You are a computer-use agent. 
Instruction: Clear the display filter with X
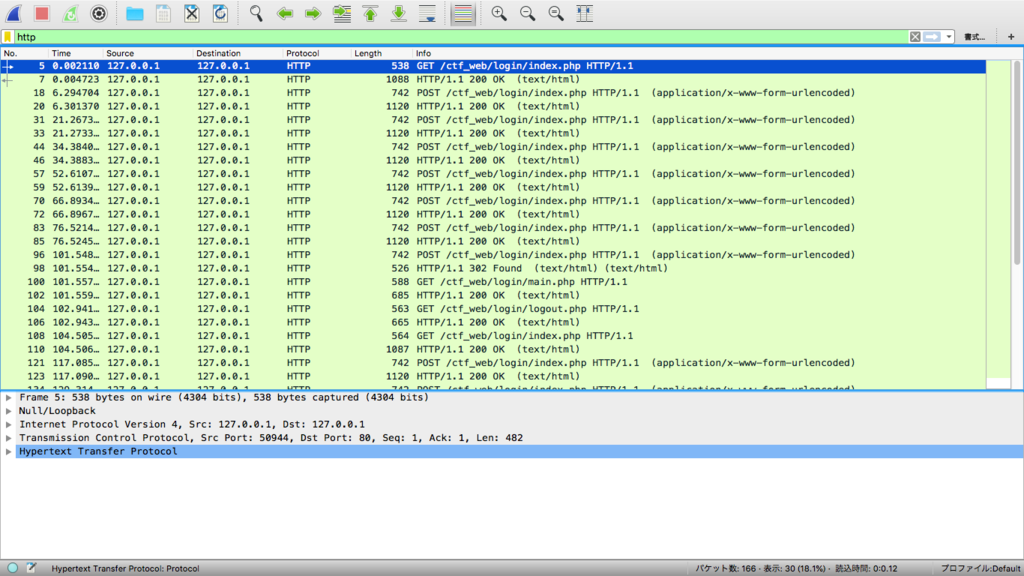(915, 37)
